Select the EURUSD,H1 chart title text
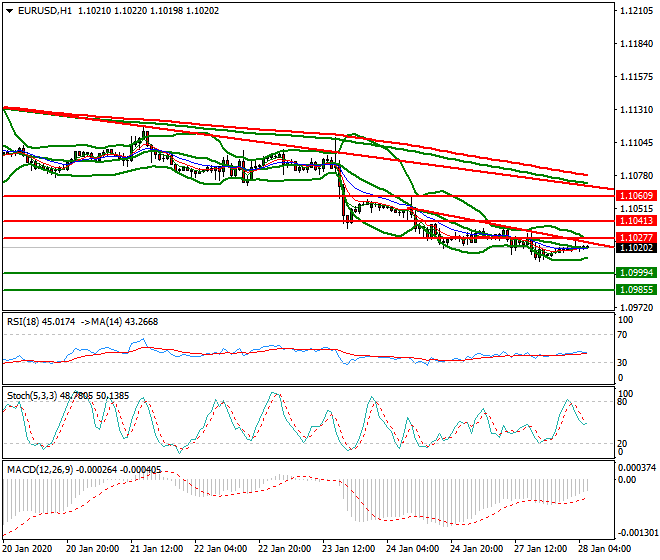Viewport: 660px width, 560px height. pos(45,11)
